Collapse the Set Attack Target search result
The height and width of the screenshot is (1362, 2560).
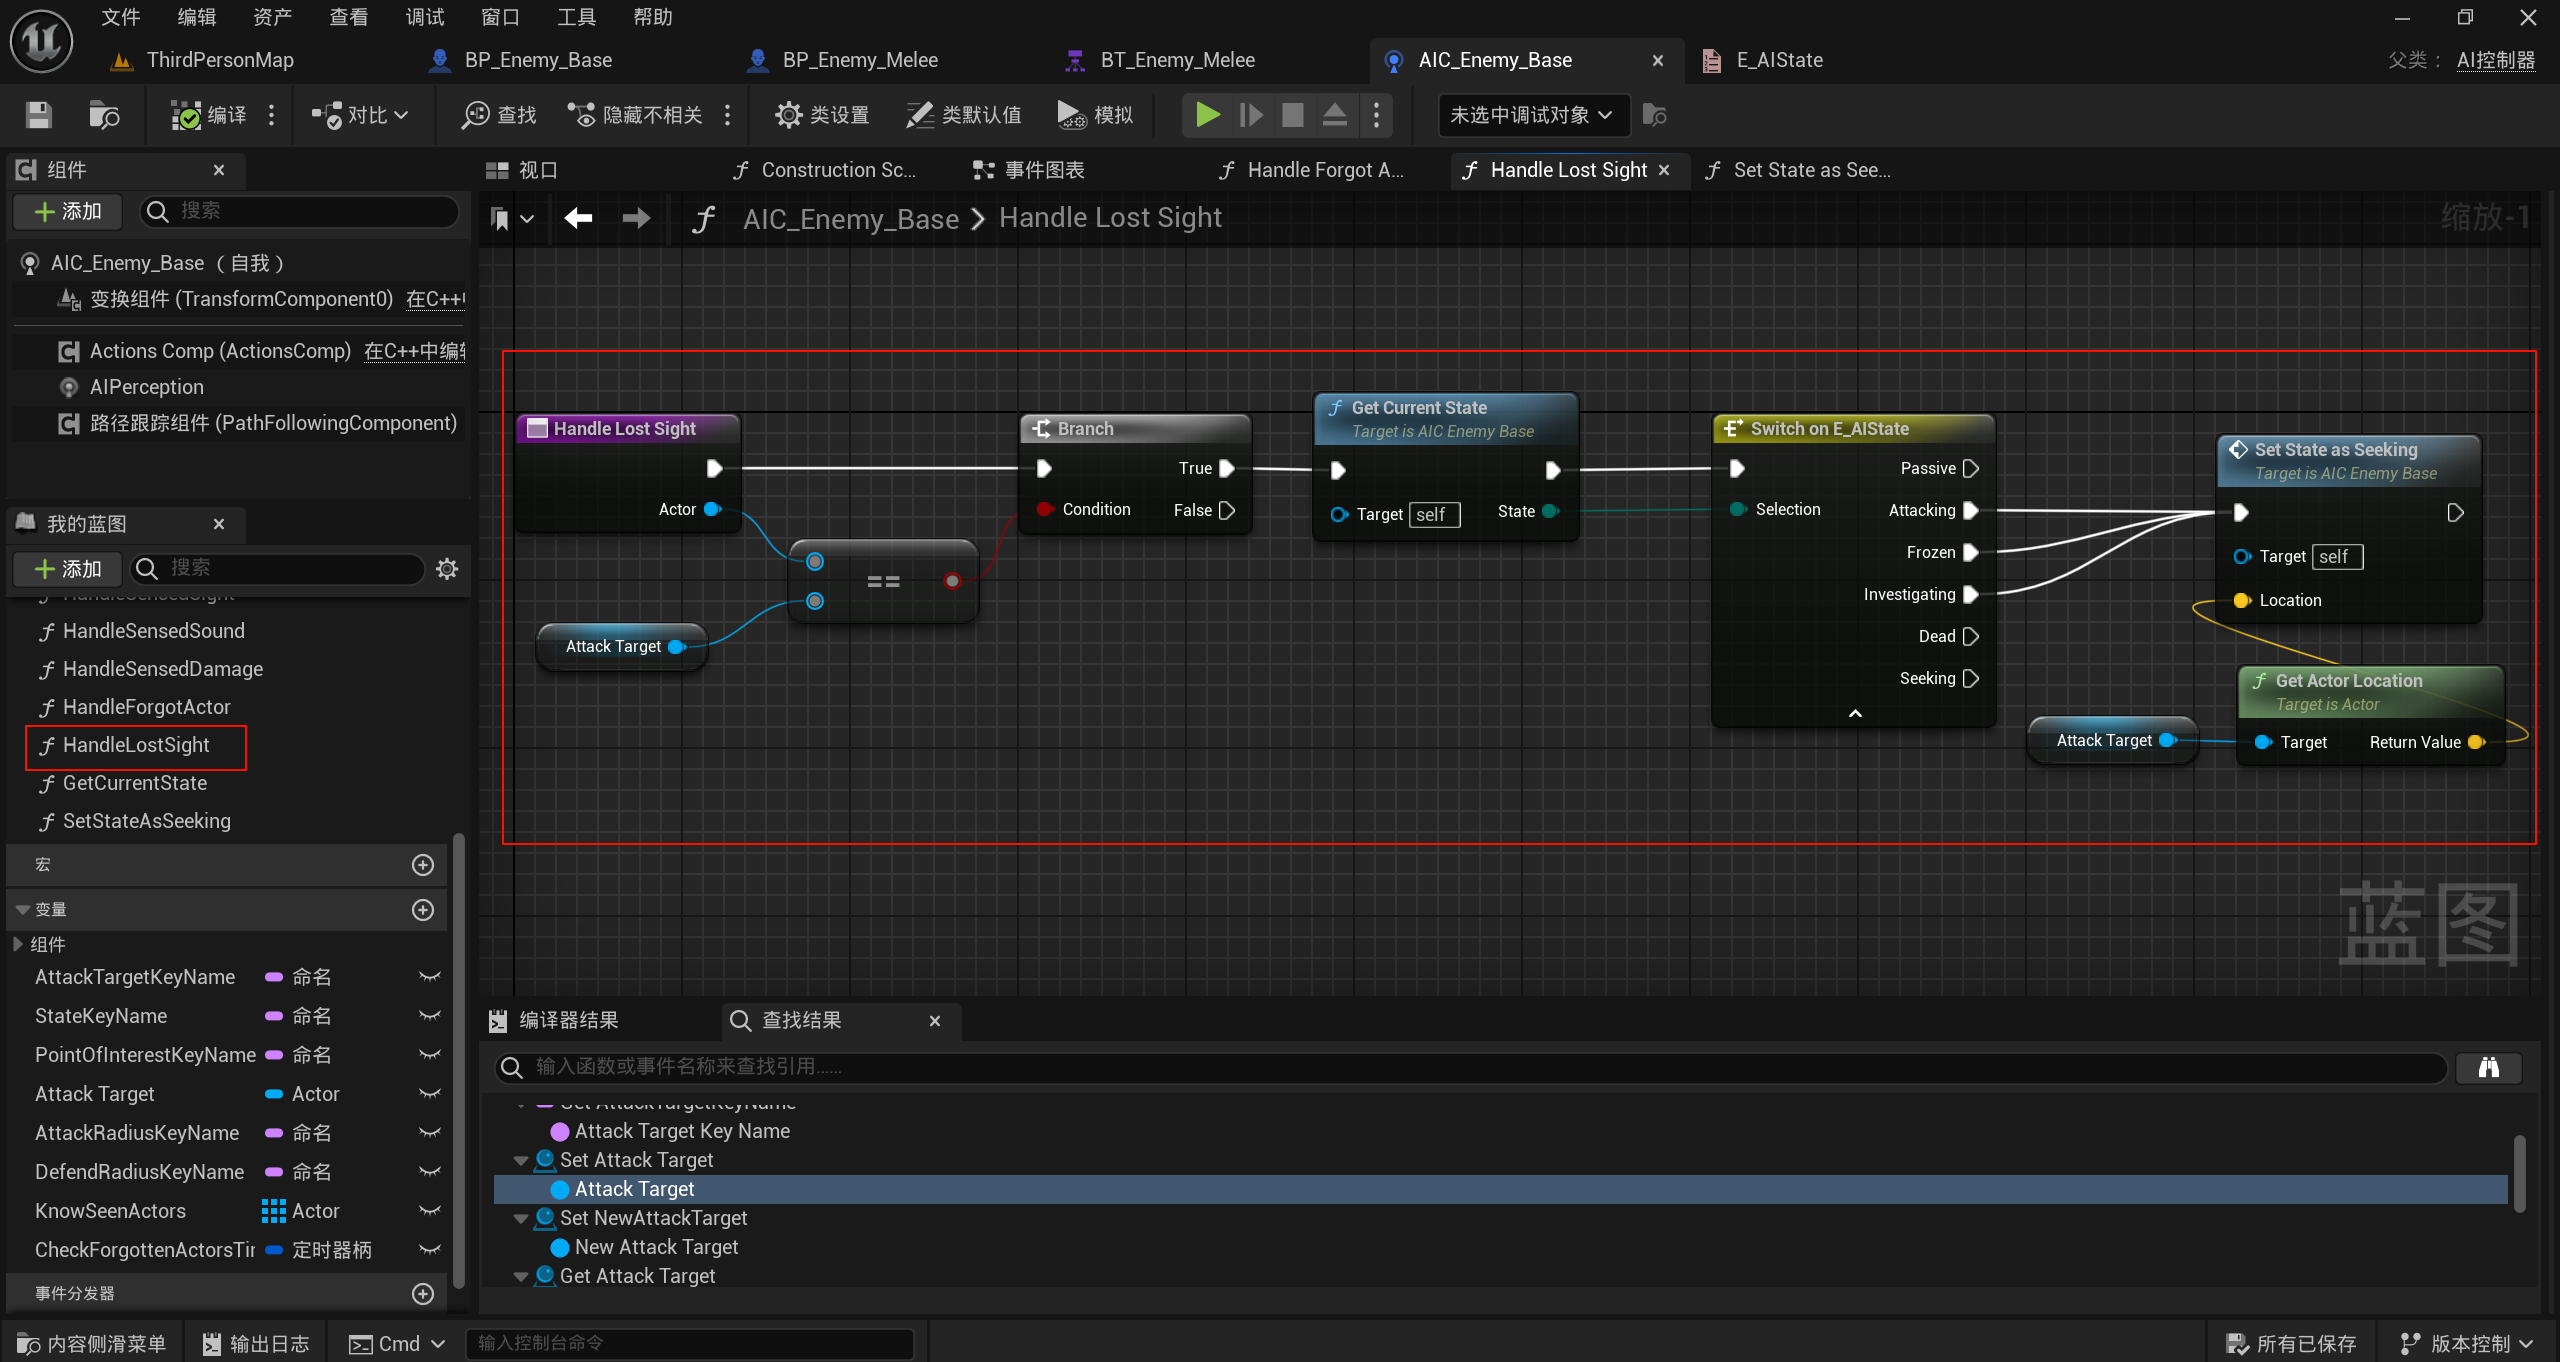520,1161
